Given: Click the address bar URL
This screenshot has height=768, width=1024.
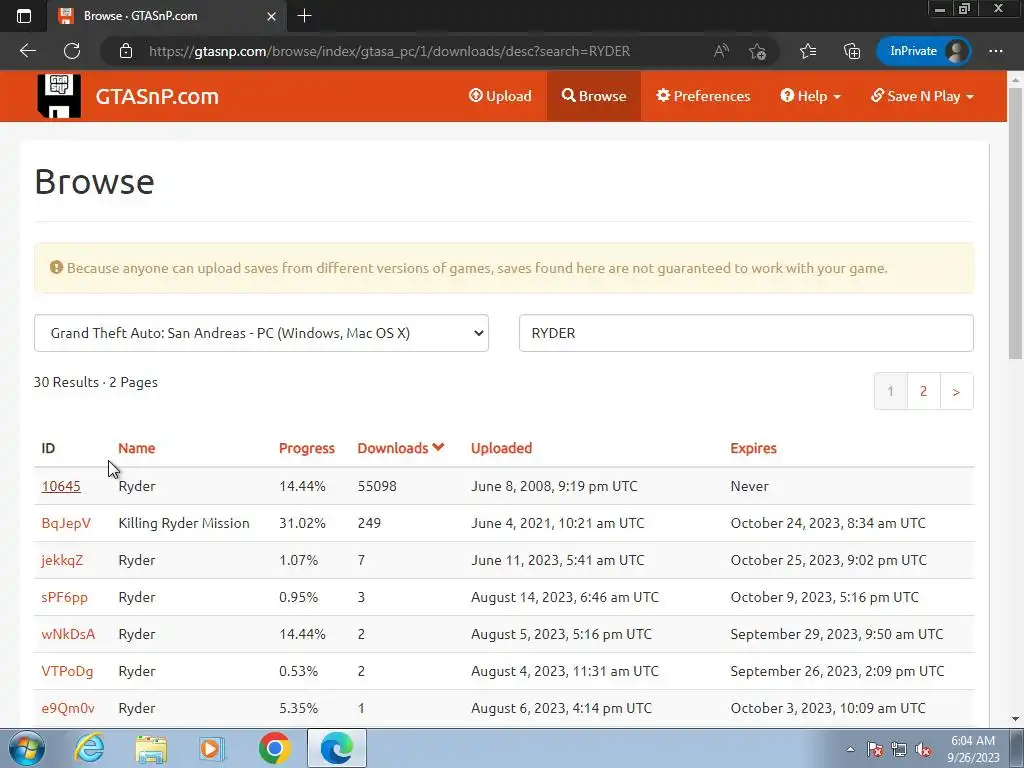Looking at the screenshot, I should [389, 51].
